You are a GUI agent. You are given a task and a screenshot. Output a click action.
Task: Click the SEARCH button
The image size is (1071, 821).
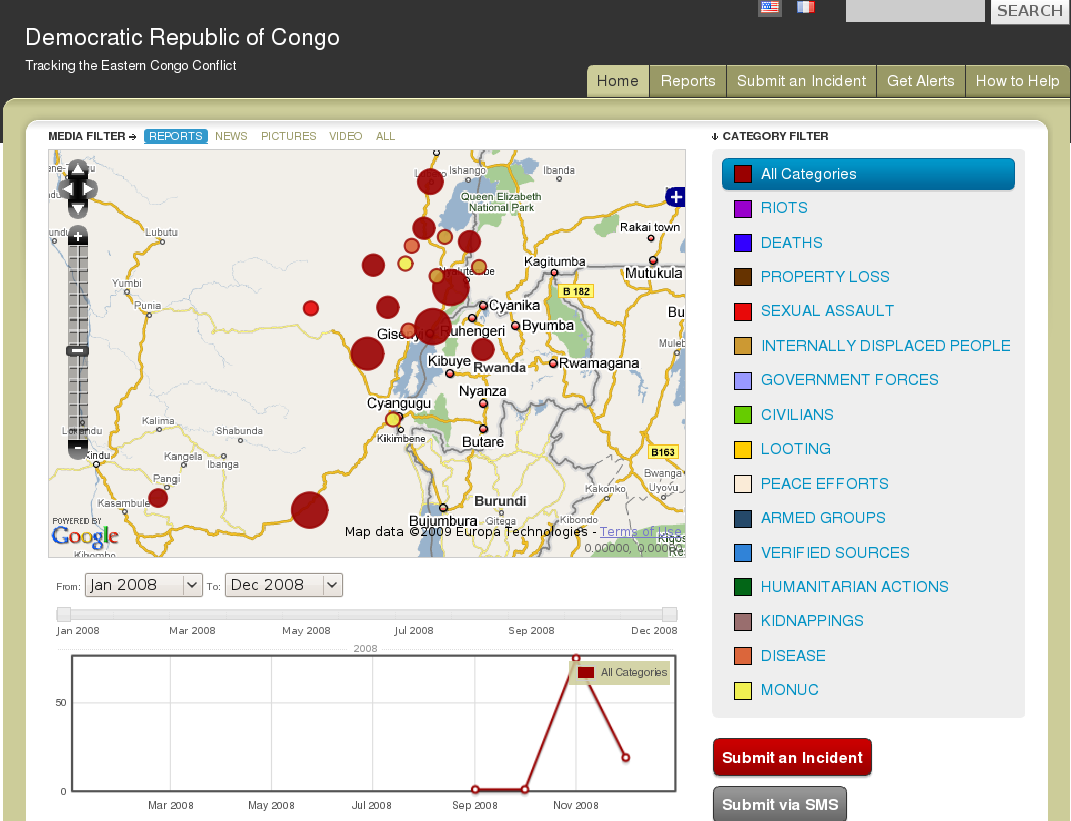(x=1029, y=11)
